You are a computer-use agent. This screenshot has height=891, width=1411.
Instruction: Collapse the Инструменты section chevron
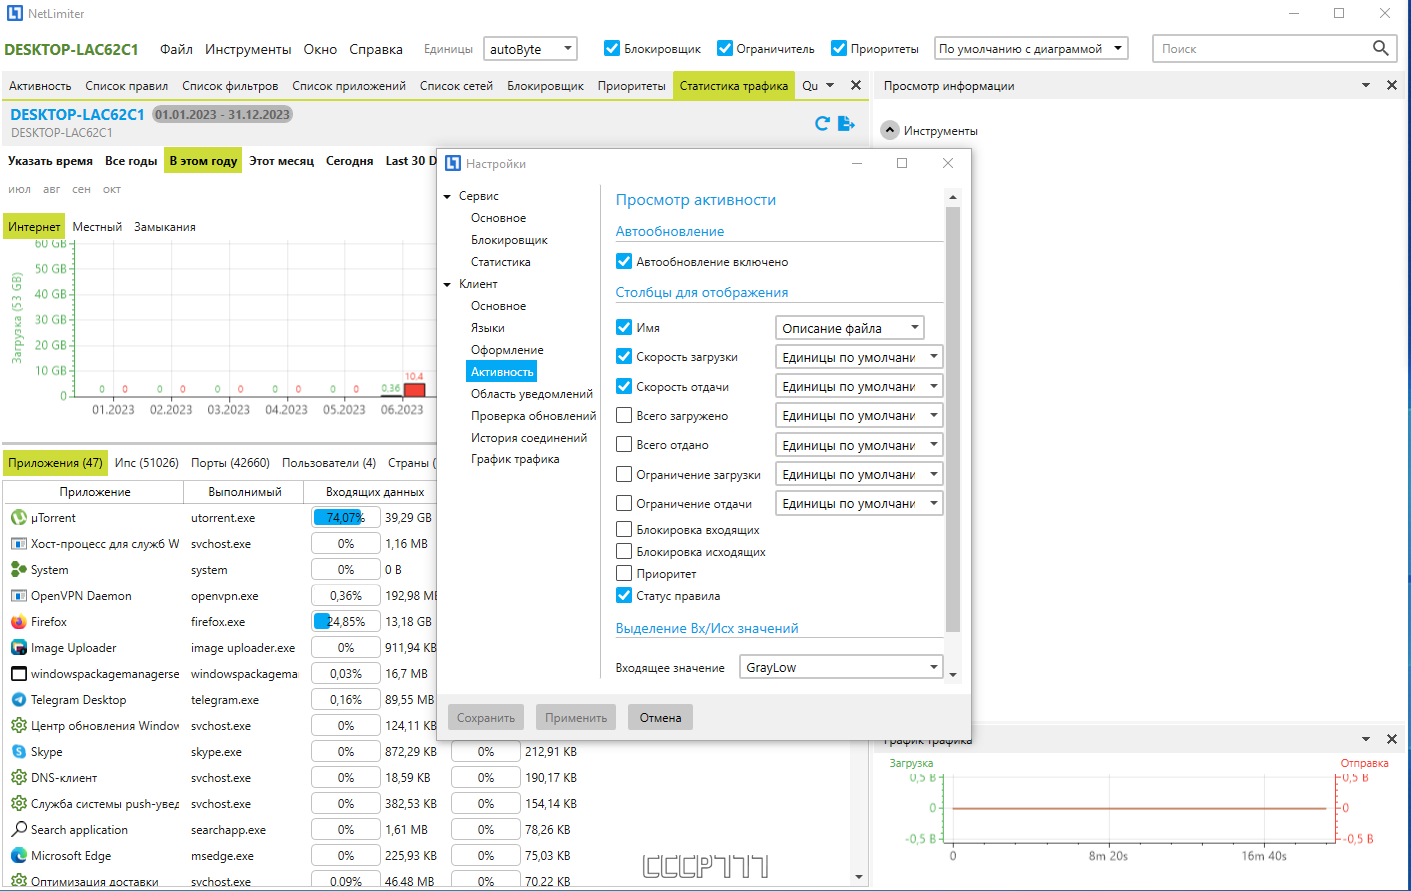(x=890, y=130)
